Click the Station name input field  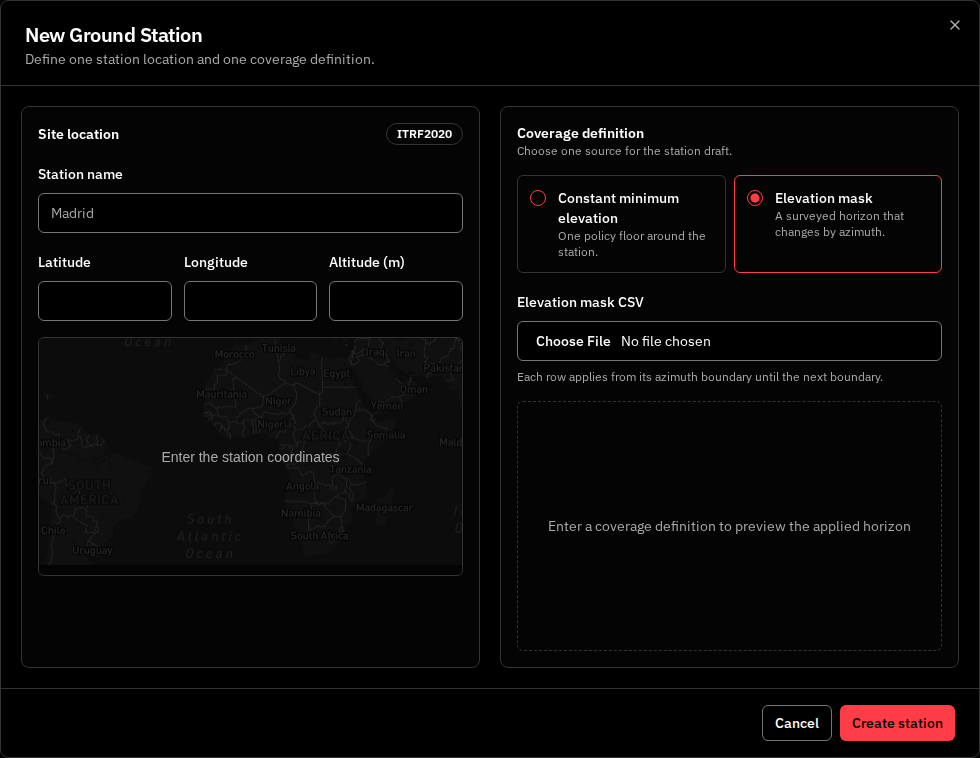pos(250,213)
